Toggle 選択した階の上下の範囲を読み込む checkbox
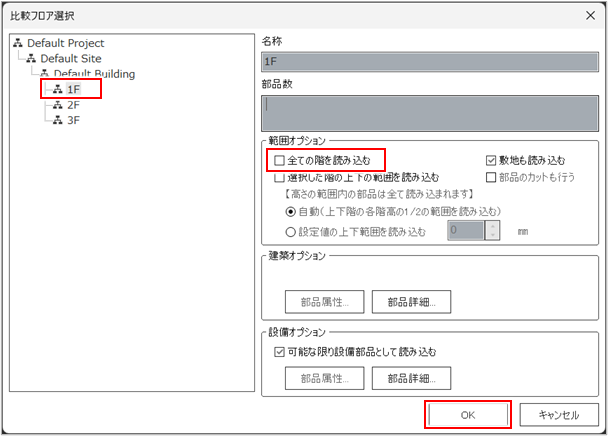This screenshot has height=436, width=608. (x=280, y=177)
